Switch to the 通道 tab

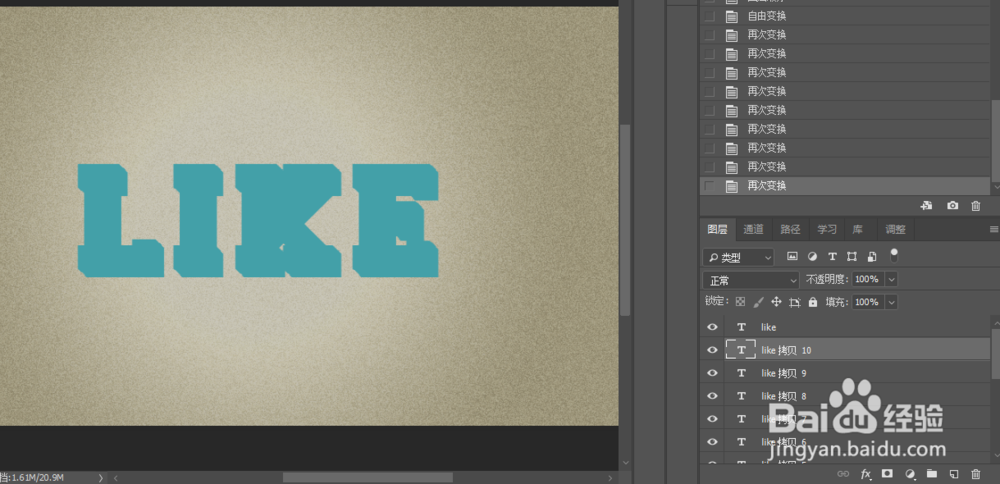754,230
